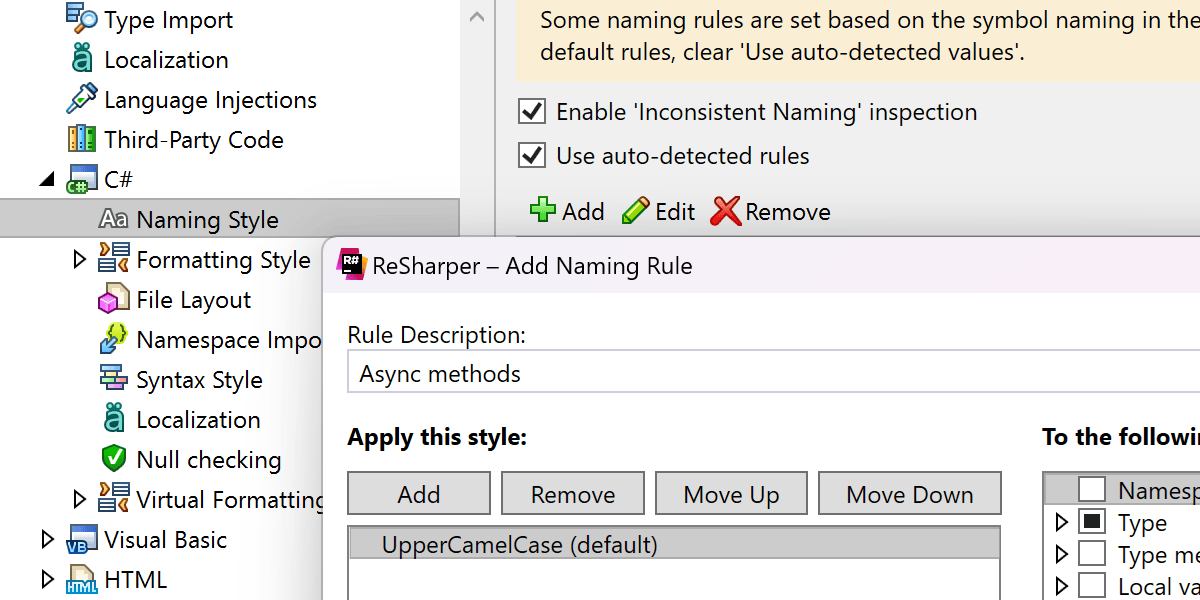Toggle the Type checkbox in entity list
The height and width of the screenshot is (600, 1200).
click(1092, 522)
